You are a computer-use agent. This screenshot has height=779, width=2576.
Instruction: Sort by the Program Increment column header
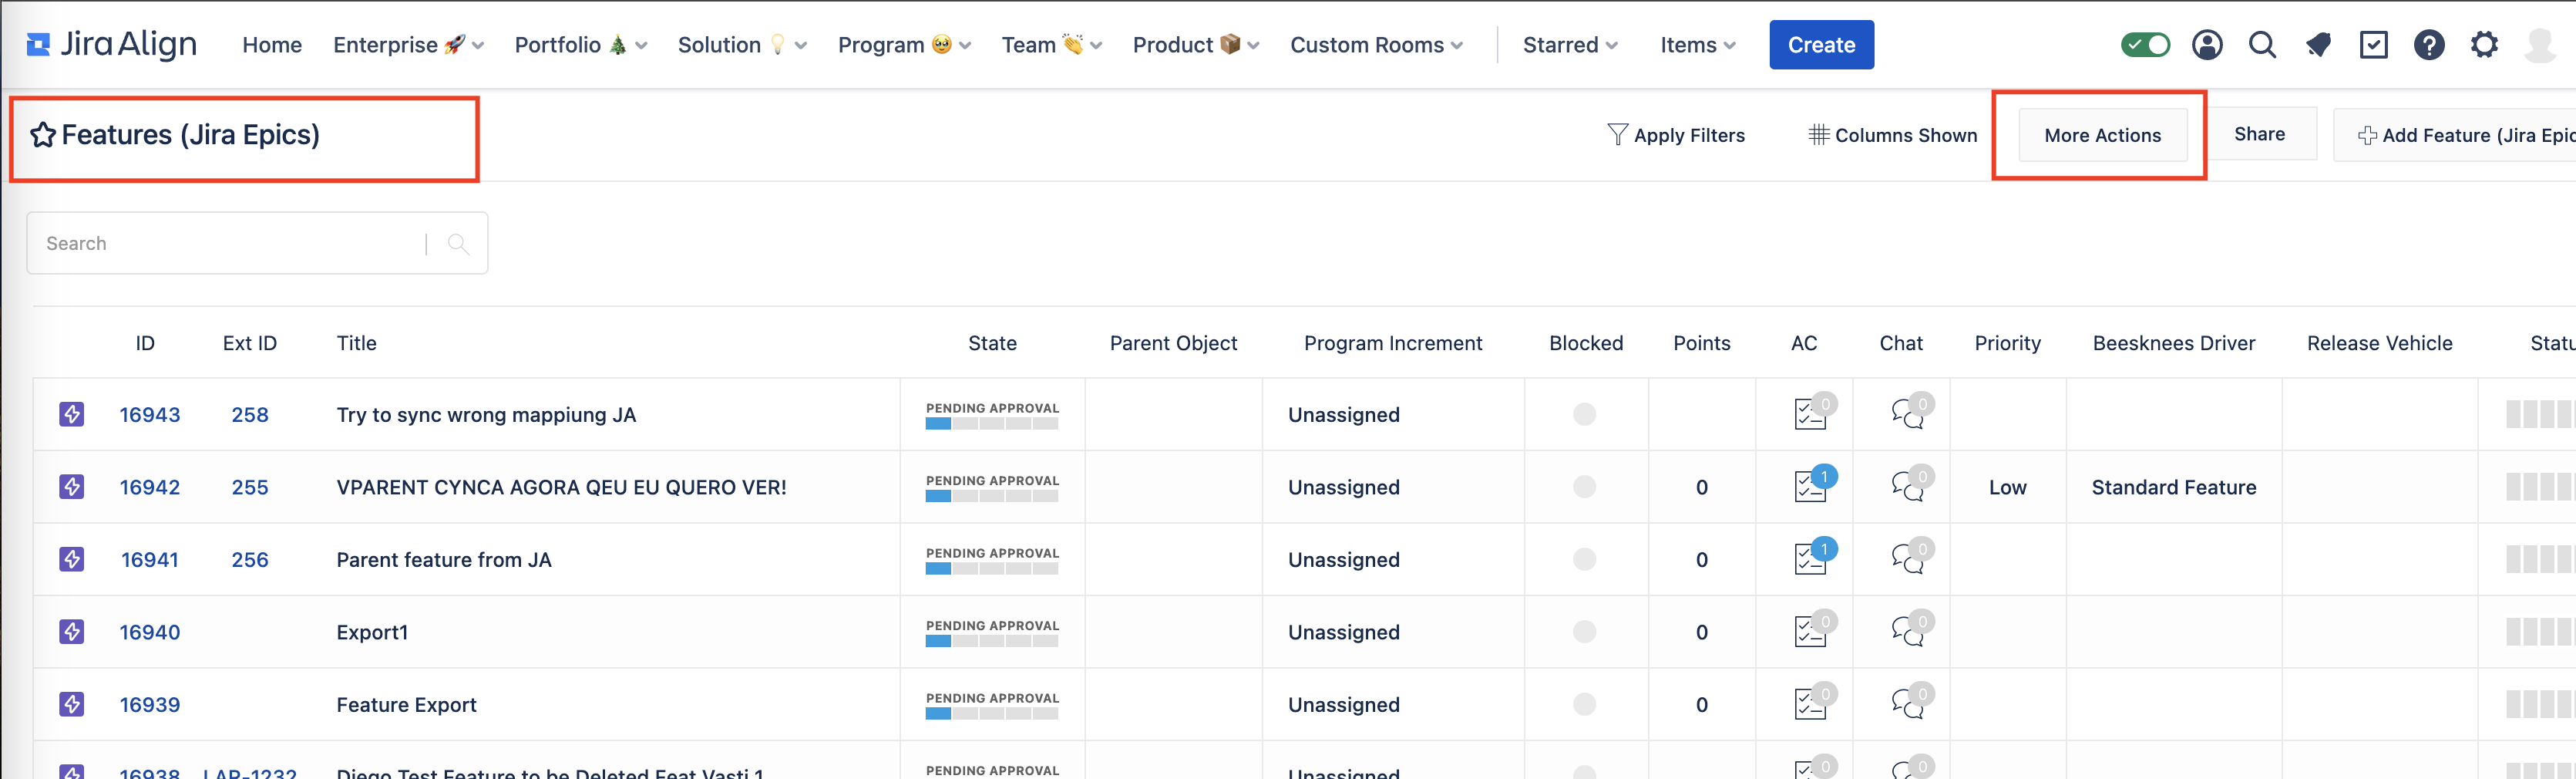pos(1393,343)
